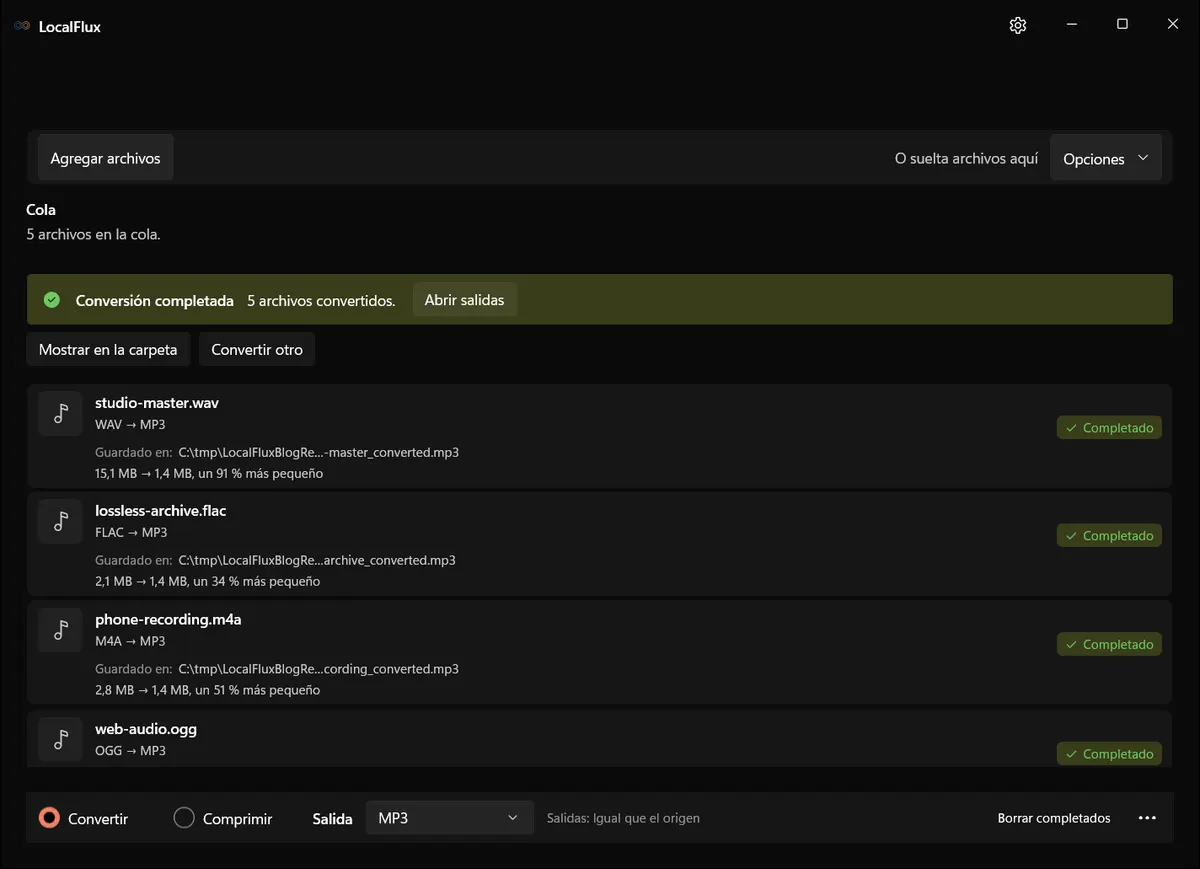
Task: Click the green conversion completed checkmark icon
Action: pos(52,300)
